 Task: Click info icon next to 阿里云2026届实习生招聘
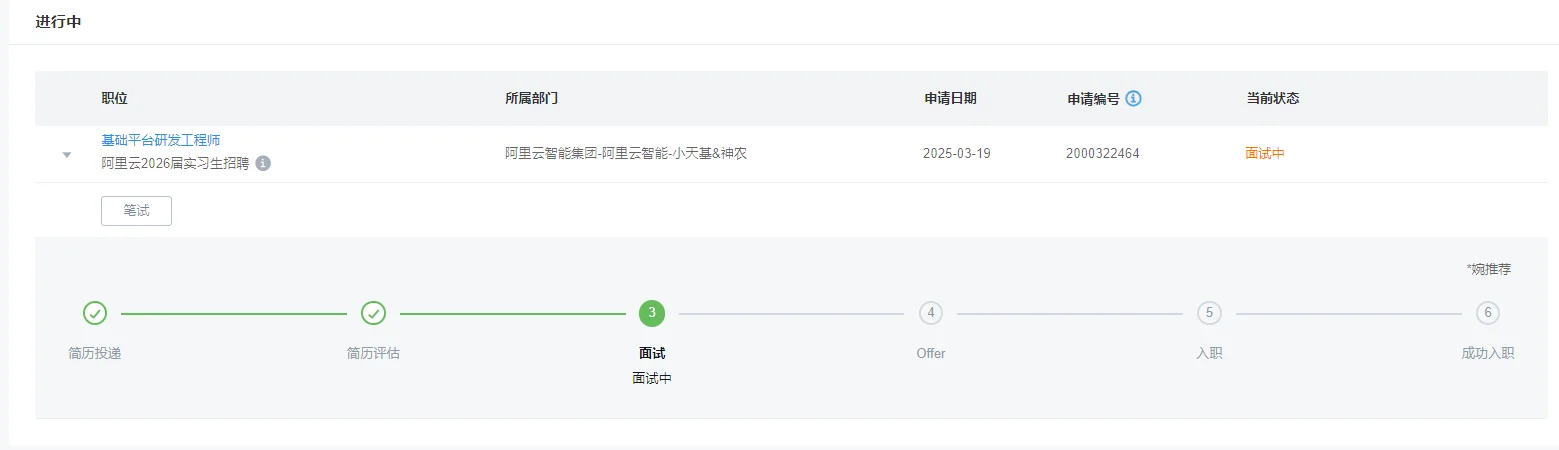pyautogui.click(x=263, y=163)
